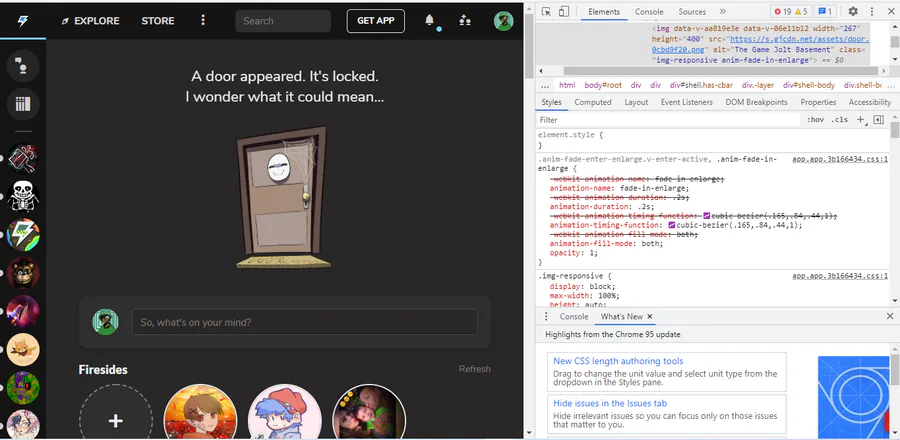Screen dimensions: 900x440
Task: Show more DevTools tabs via the chevrons
Action: pos(722,11)
